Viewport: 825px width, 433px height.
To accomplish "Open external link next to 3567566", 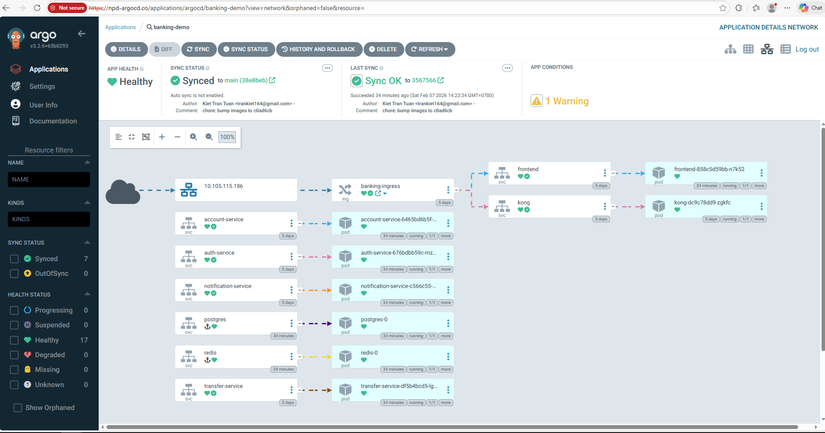I will 440,80.
